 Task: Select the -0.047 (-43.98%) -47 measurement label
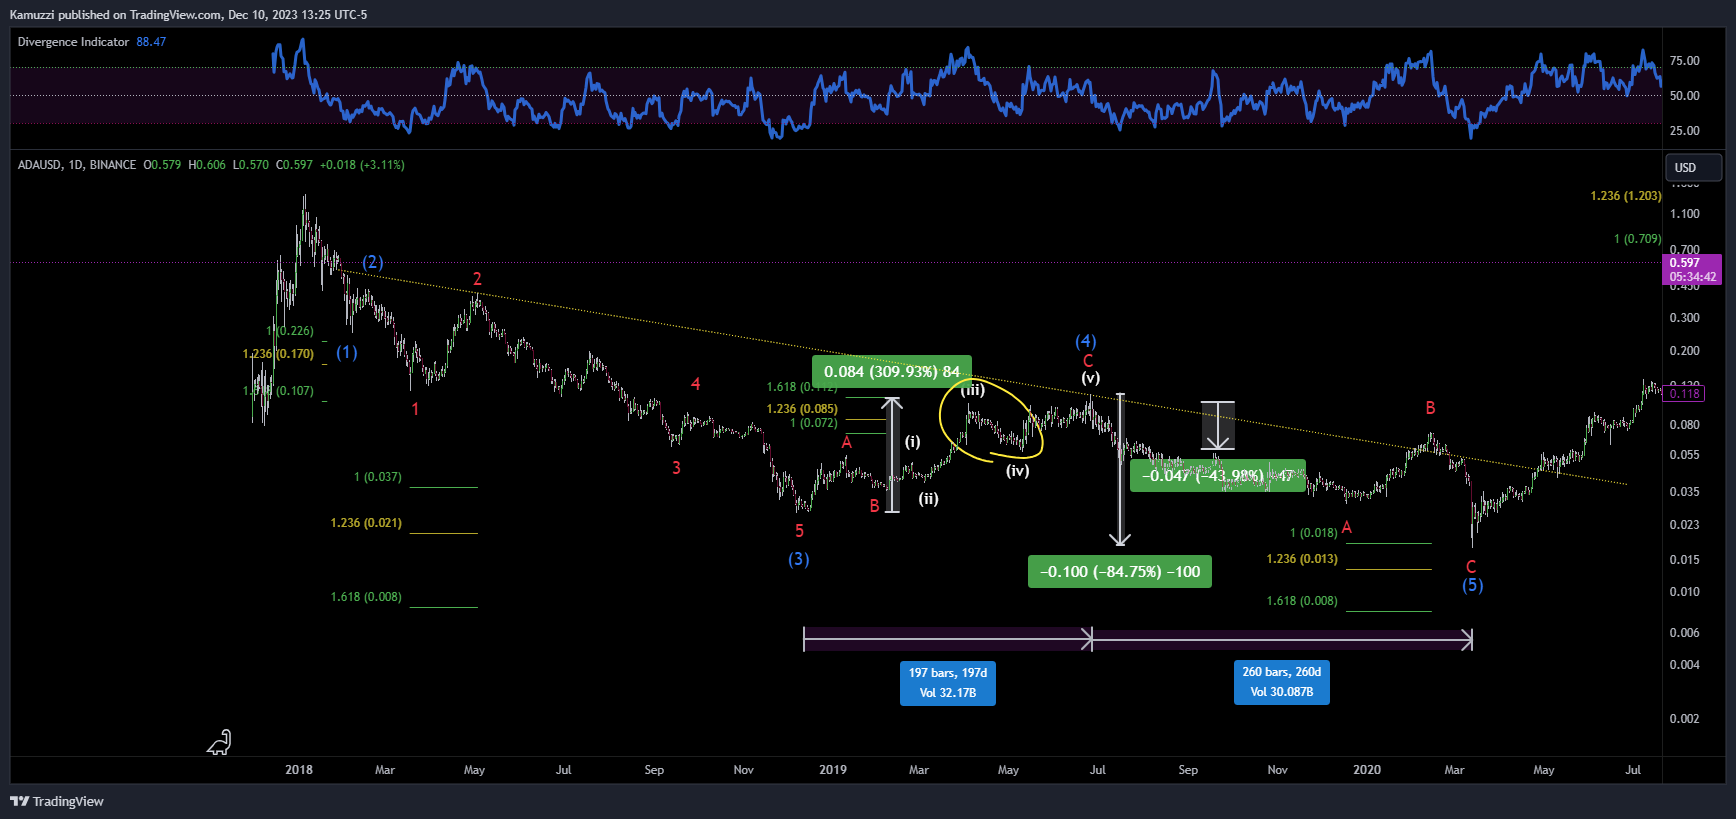(1217, 476)
